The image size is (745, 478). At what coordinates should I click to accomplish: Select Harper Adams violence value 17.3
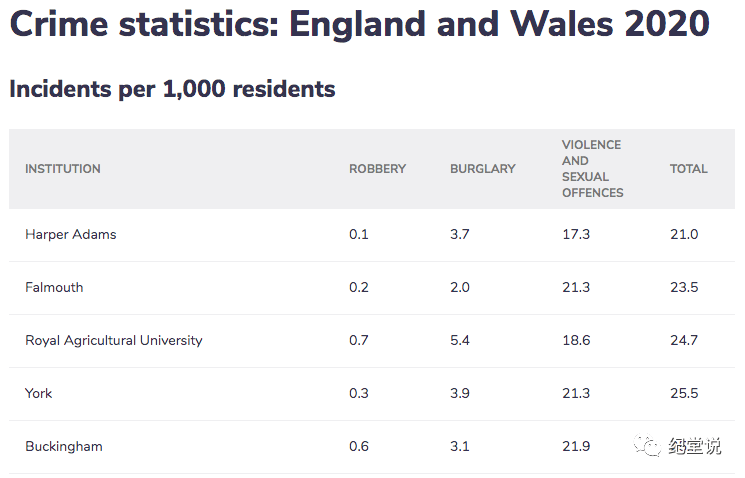point(576,234)
